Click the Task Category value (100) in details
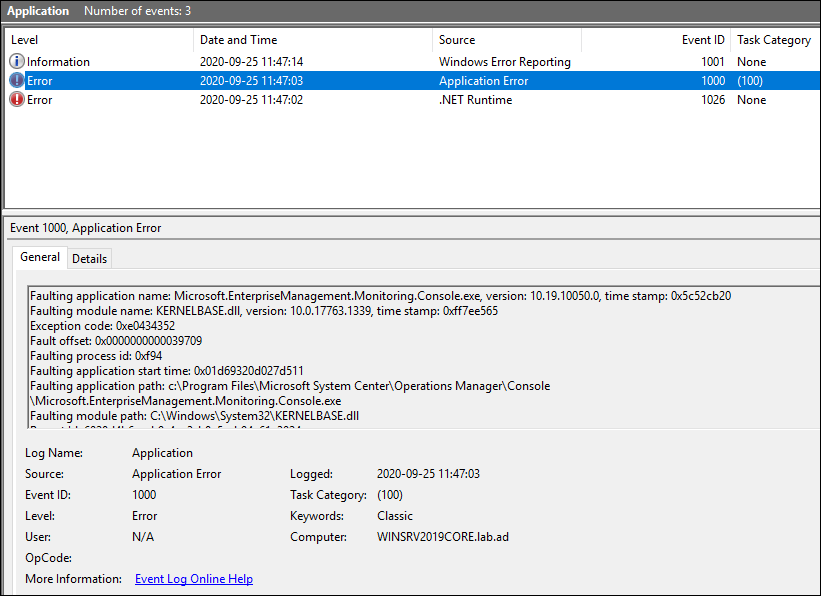821x596 pixels. 390,495
